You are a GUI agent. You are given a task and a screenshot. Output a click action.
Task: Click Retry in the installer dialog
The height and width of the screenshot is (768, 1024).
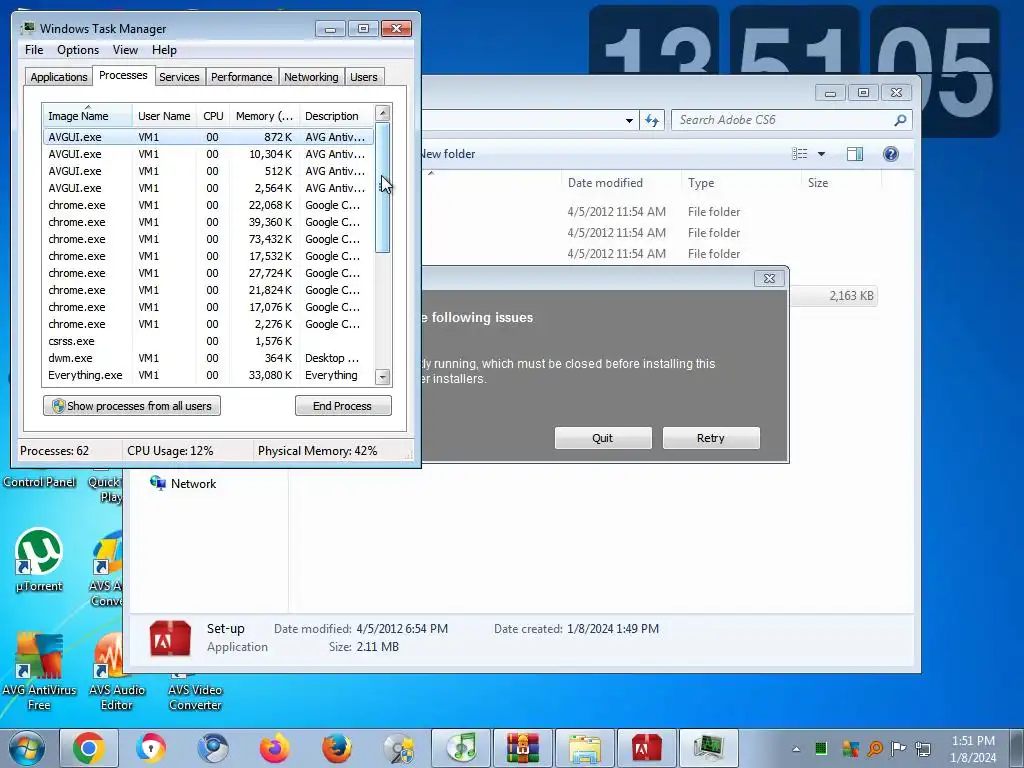pyautogui.click(x=711, y=438)
